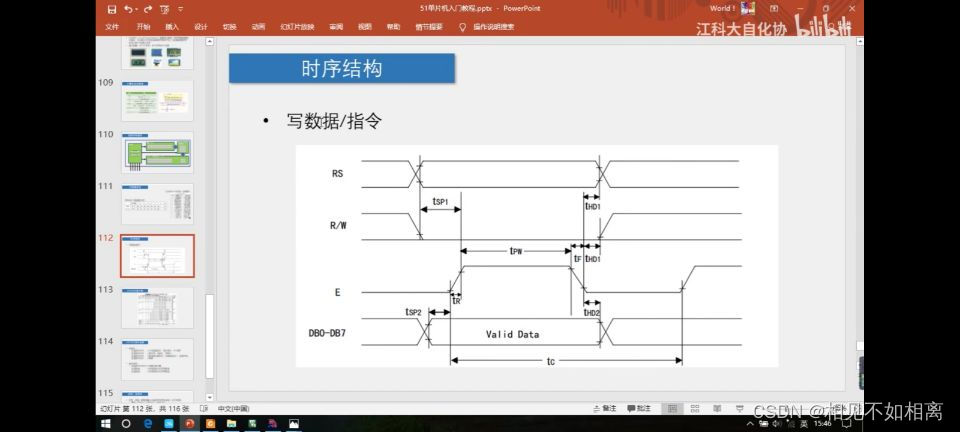Select slide 110 thumbnail
Viewport: 960px width, 432px height.
(x=157, y=152)
